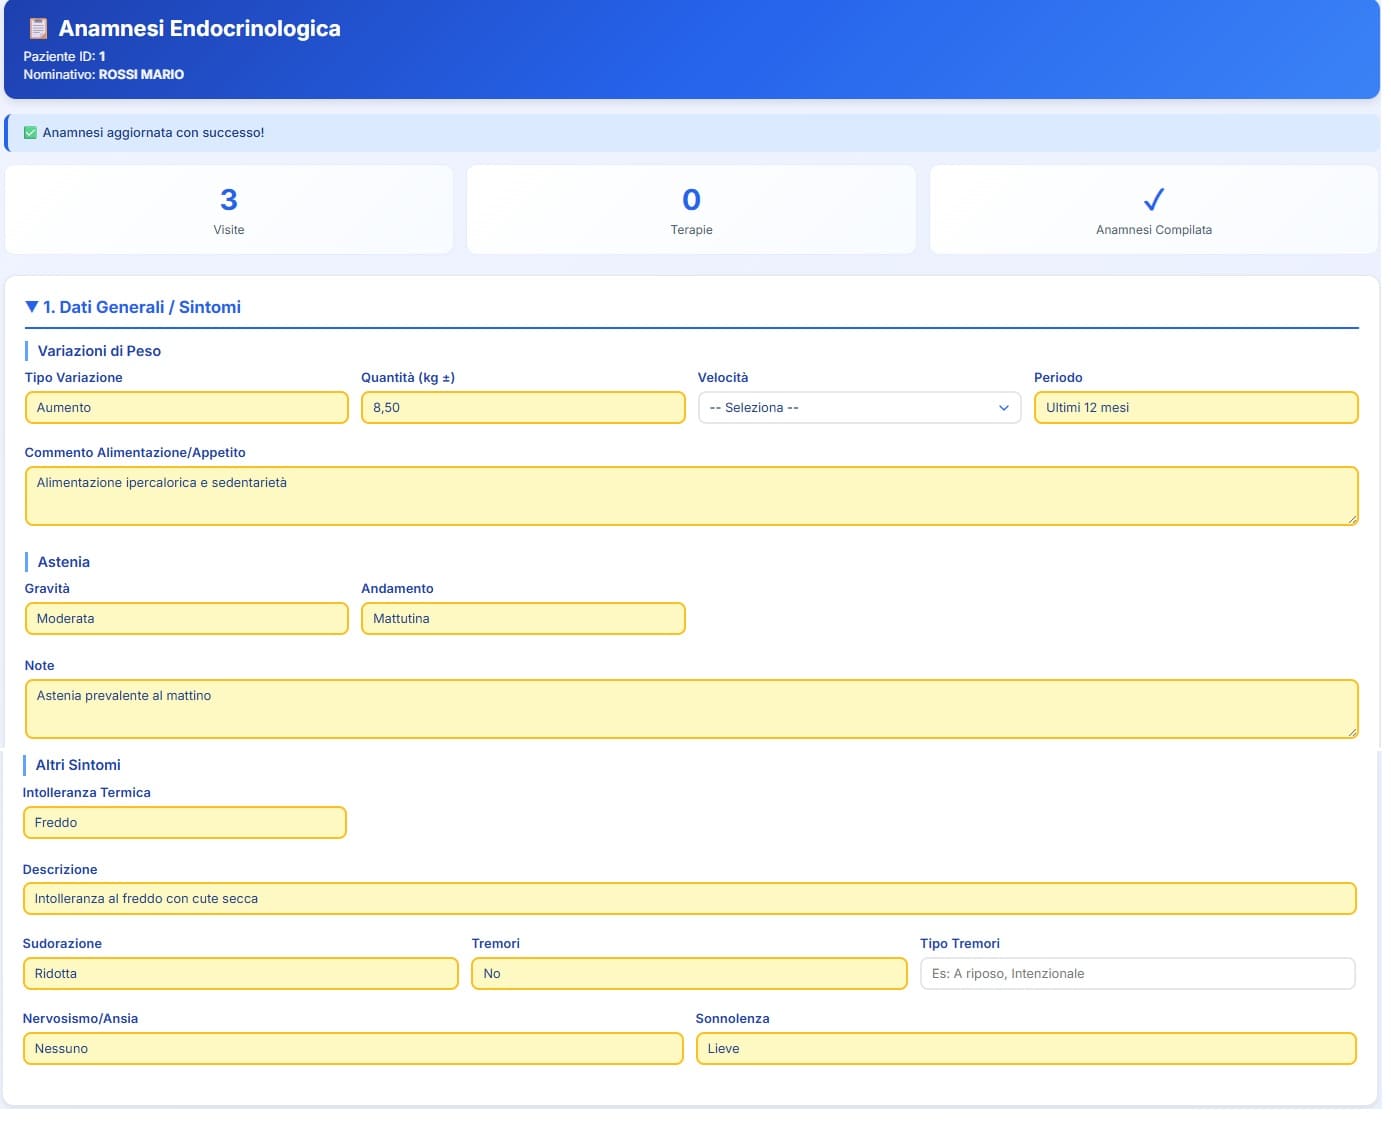This screenshot has height=1124, width=1391.
Task: Click the Visite card showing 3
Action: 229,210
